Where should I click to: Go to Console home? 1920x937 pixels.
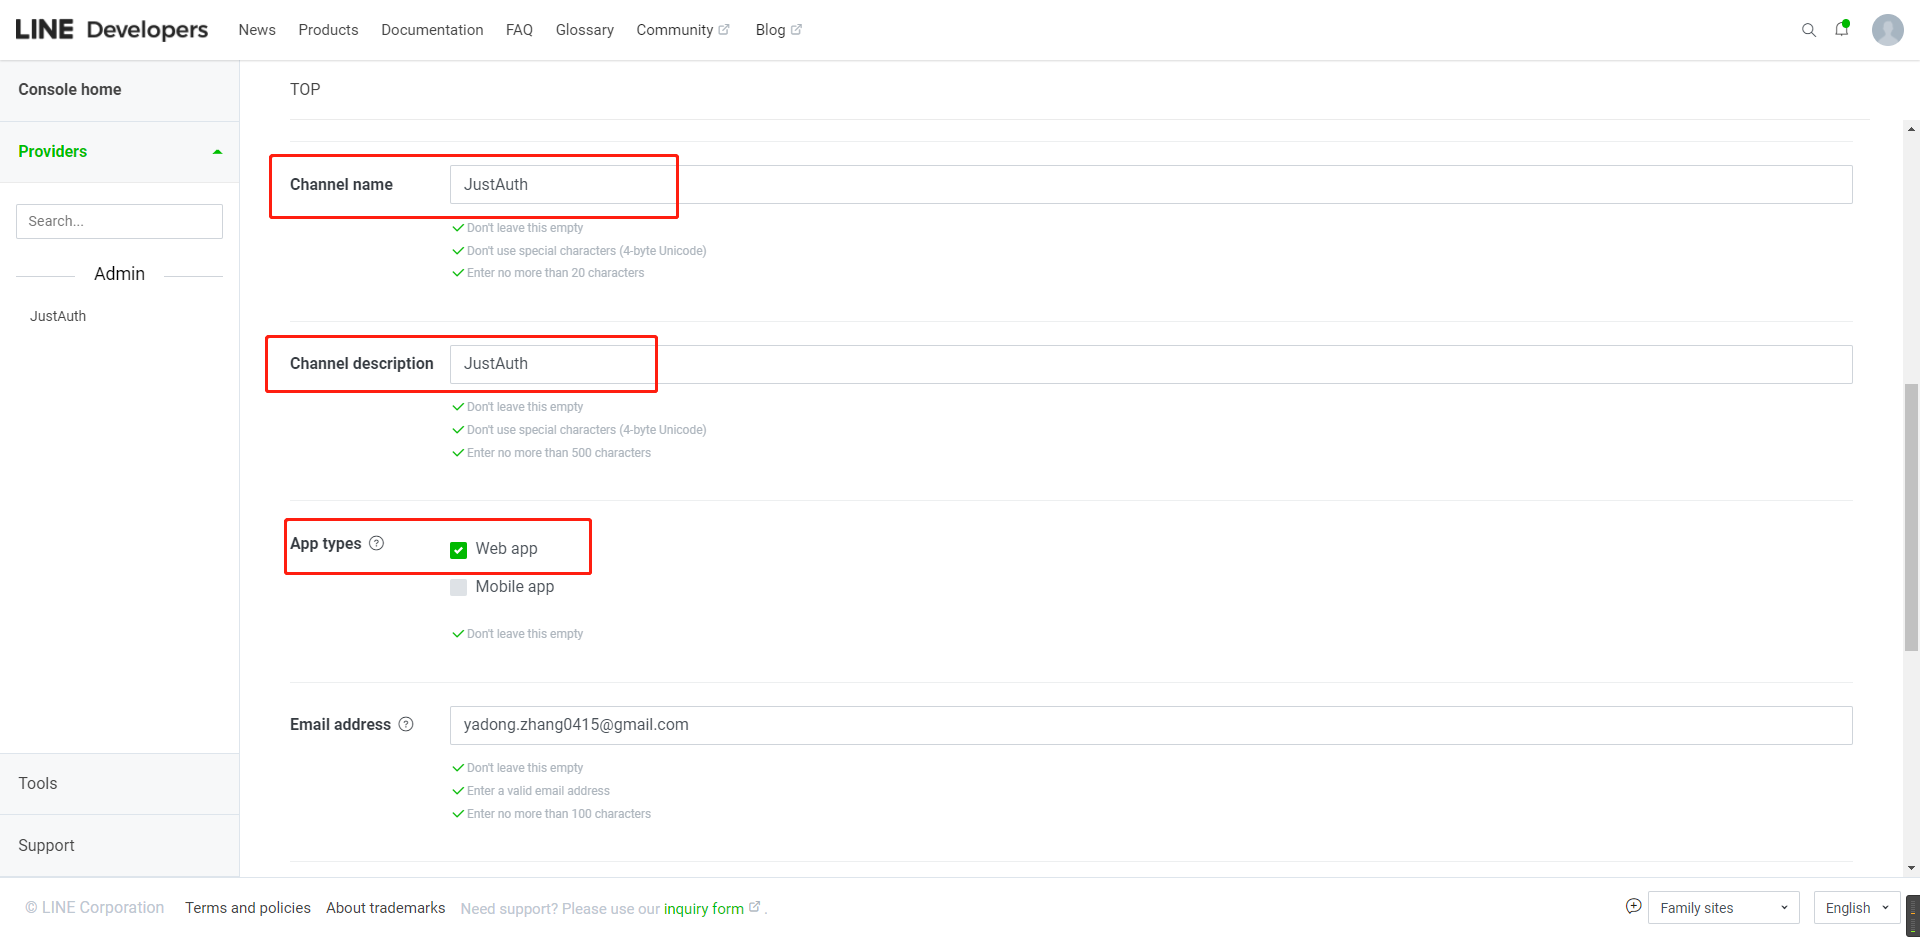(x=70, y=89)
